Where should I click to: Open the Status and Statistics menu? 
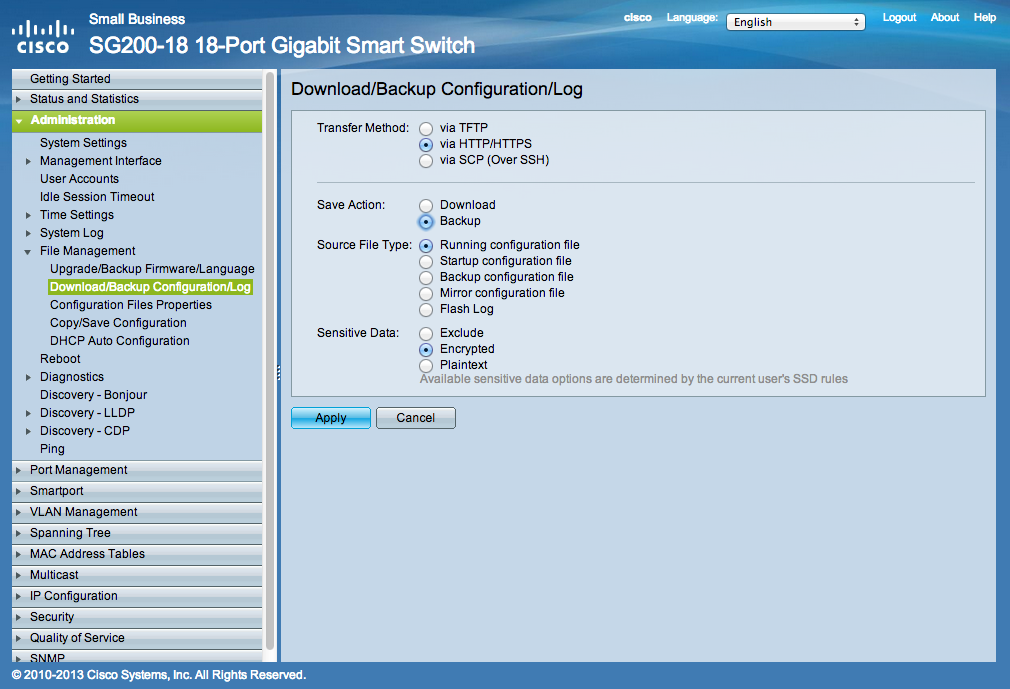[x=137, y=99]
